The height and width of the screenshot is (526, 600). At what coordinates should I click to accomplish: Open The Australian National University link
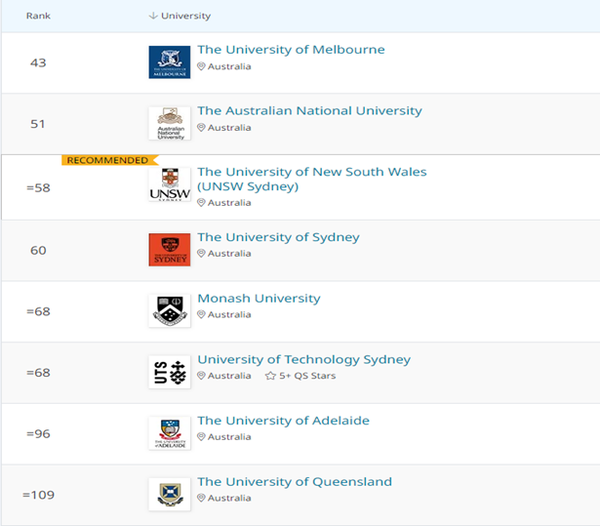(310, 111)
